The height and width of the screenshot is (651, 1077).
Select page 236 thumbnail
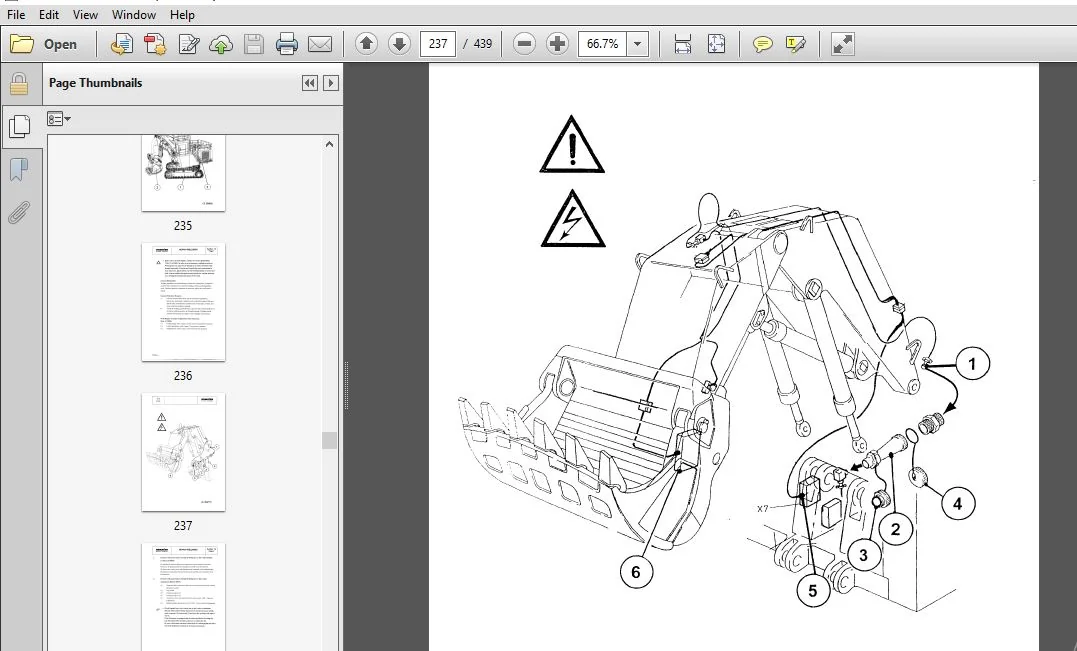pyautogui.click(x=183, y=302)
